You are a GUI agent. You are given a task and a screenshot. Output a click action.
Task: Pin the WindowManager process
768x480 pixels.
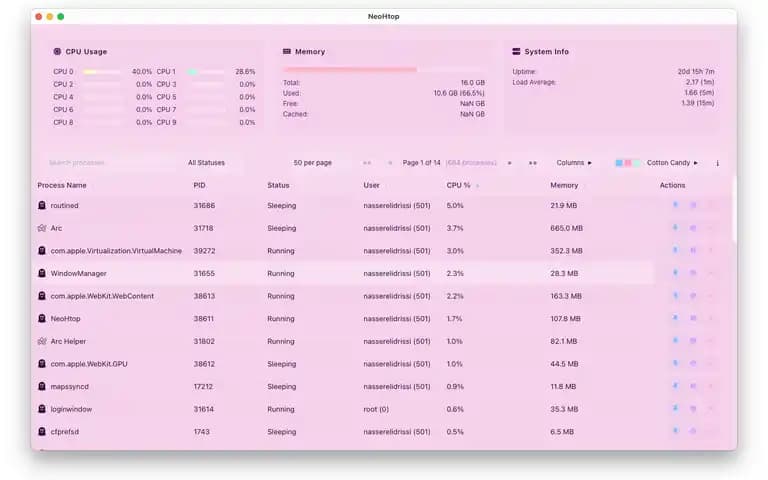(x=675, y=273)
